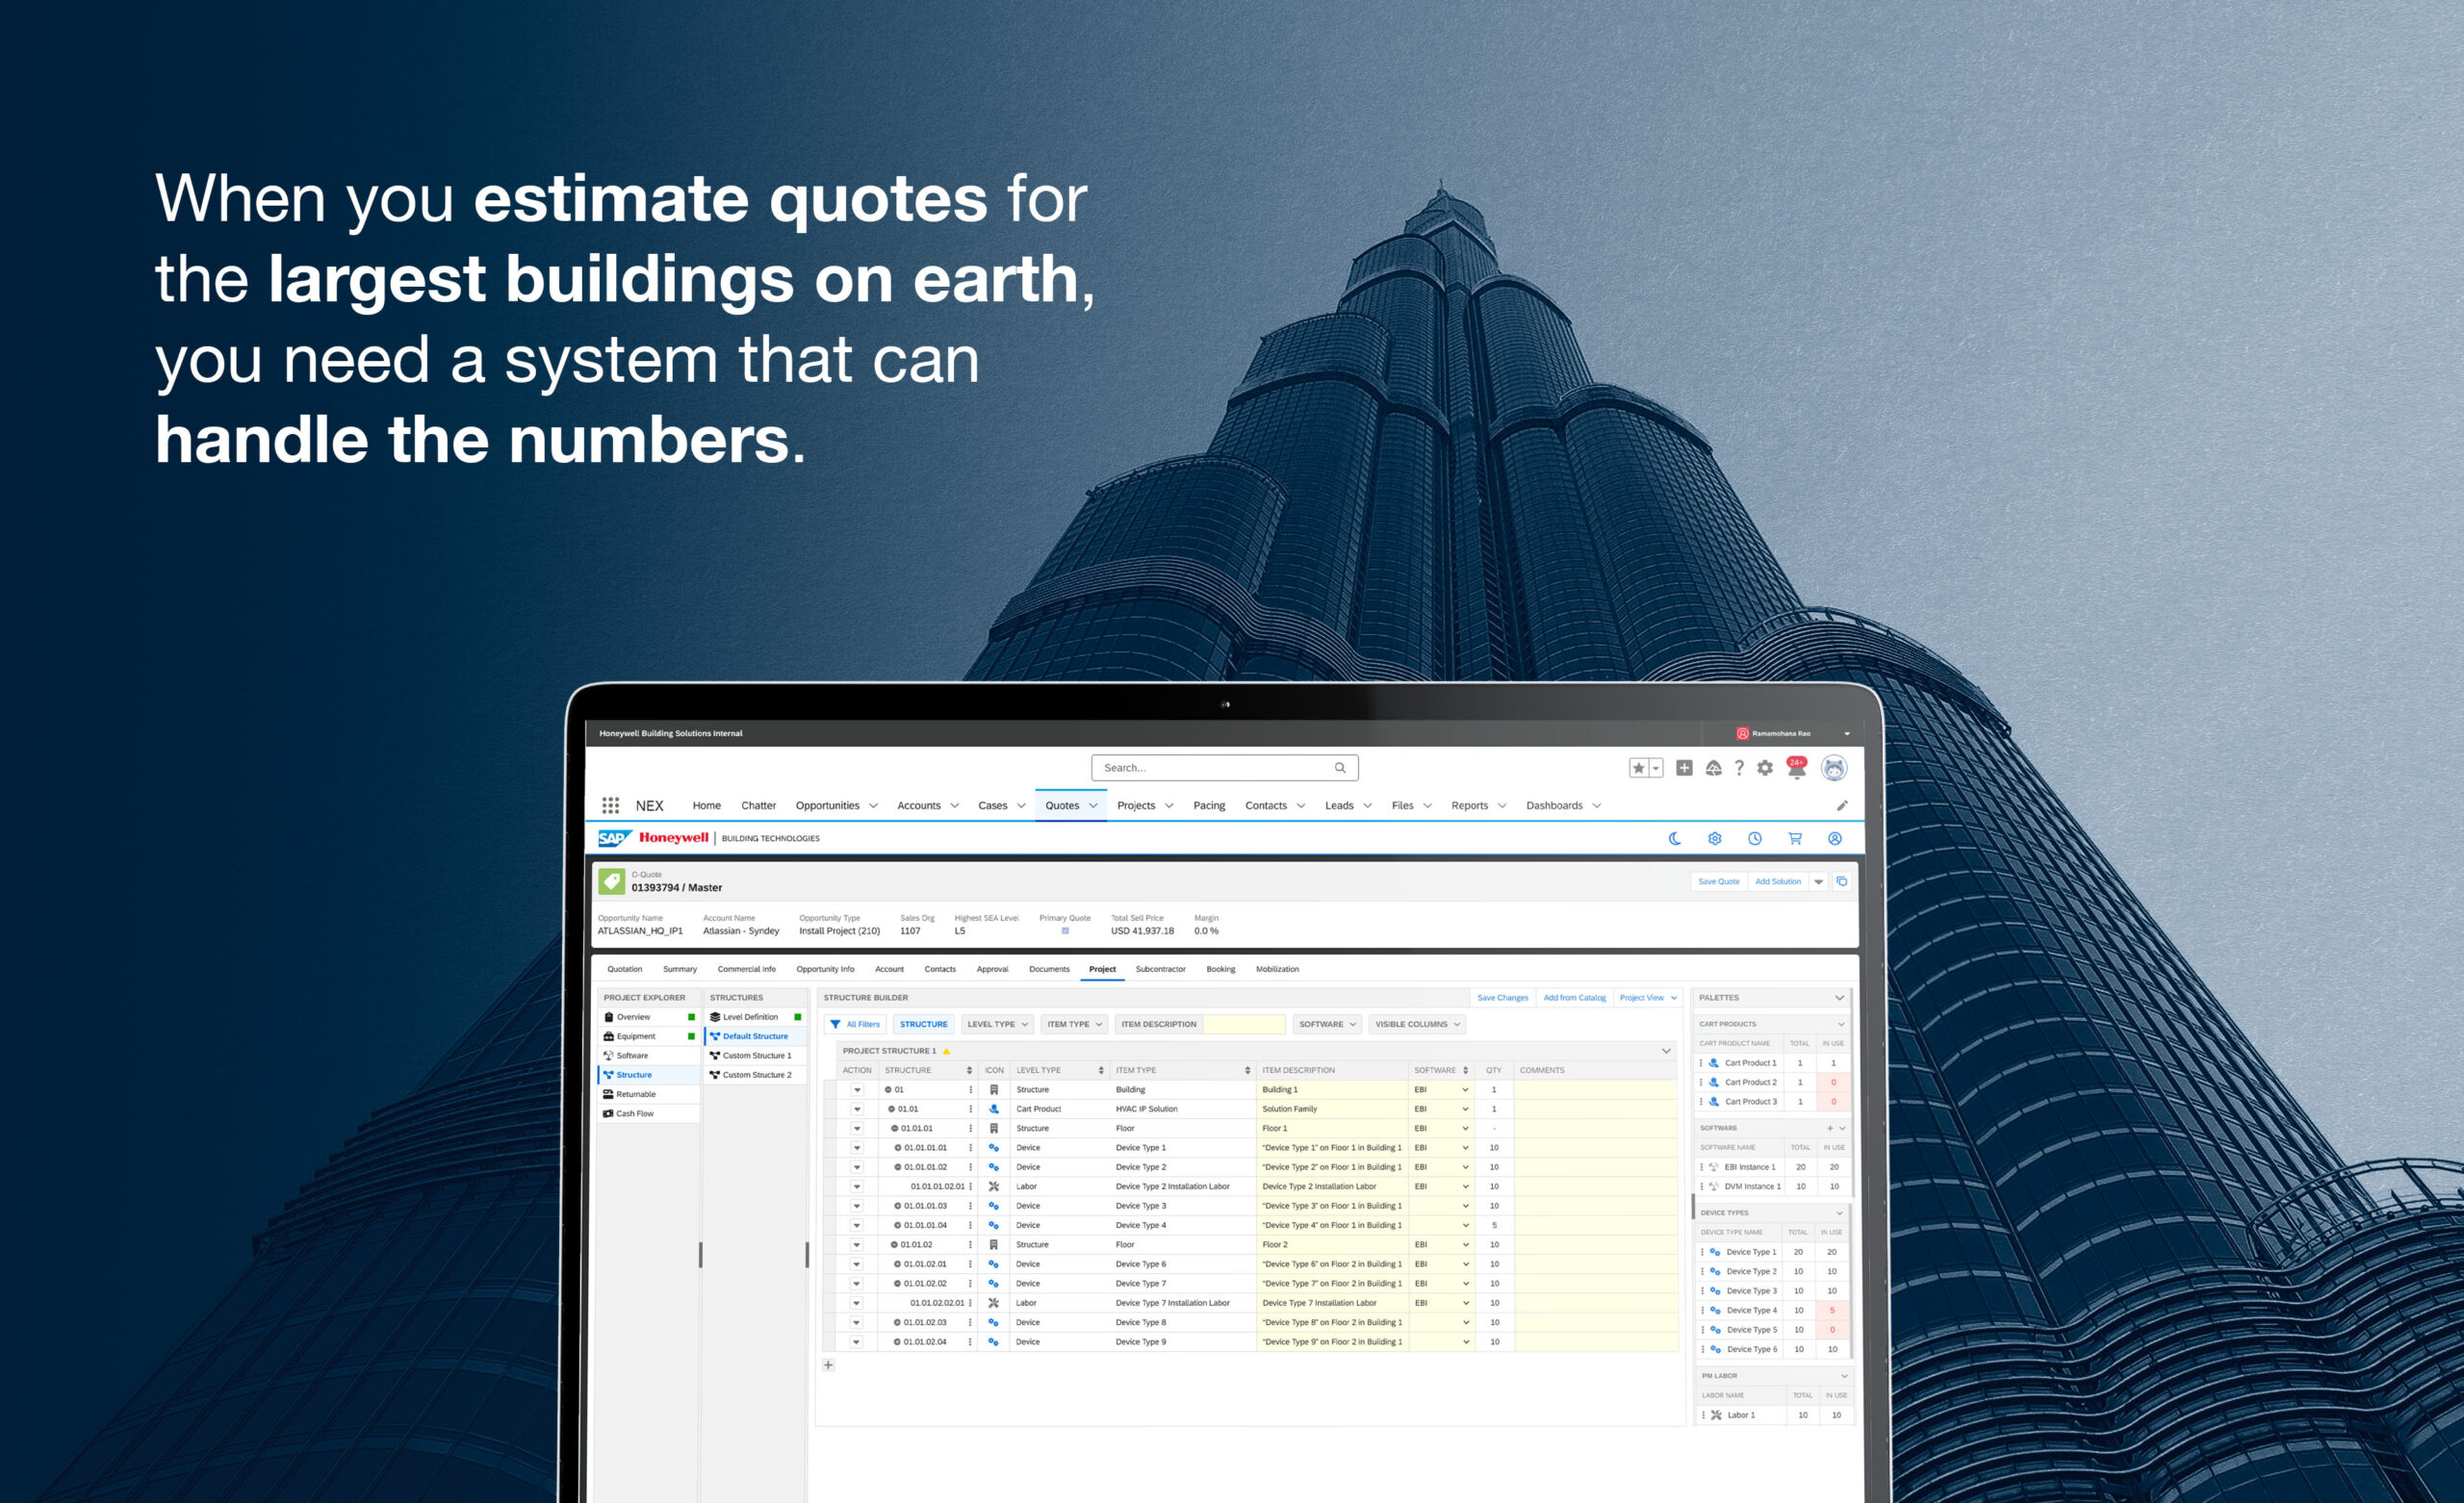This screenshot has height=1503, width=2464.
Task: Click the help question mark icon
Action: [x=1739, y=768]
